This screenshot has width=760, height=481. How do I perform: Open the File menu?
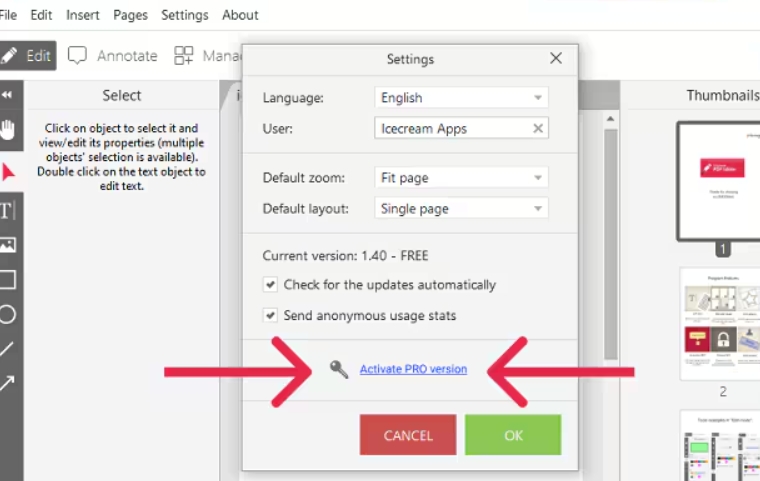8,15
